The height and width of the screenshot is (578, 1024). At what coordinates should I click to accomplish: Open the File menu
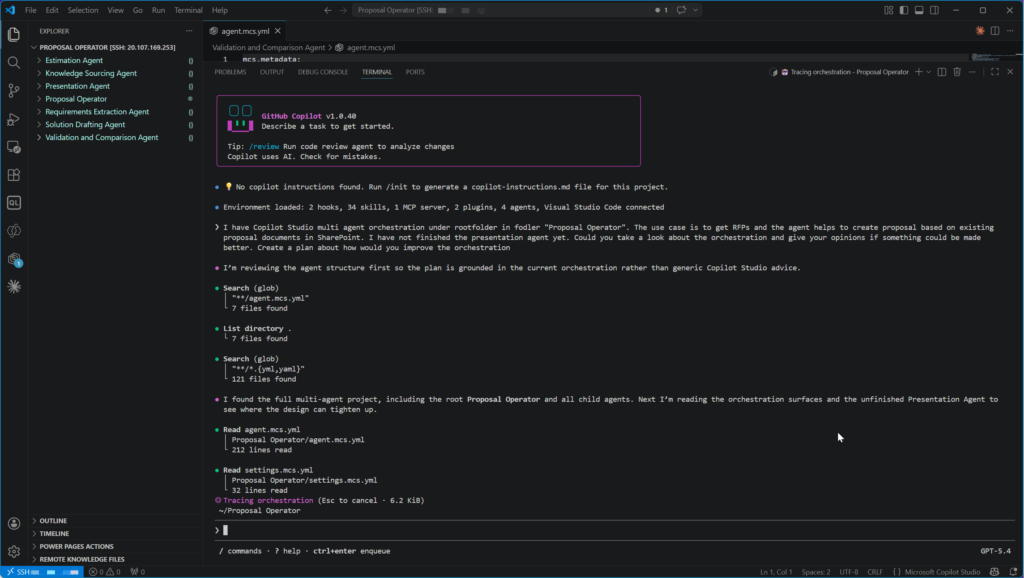tap(31, 10)
